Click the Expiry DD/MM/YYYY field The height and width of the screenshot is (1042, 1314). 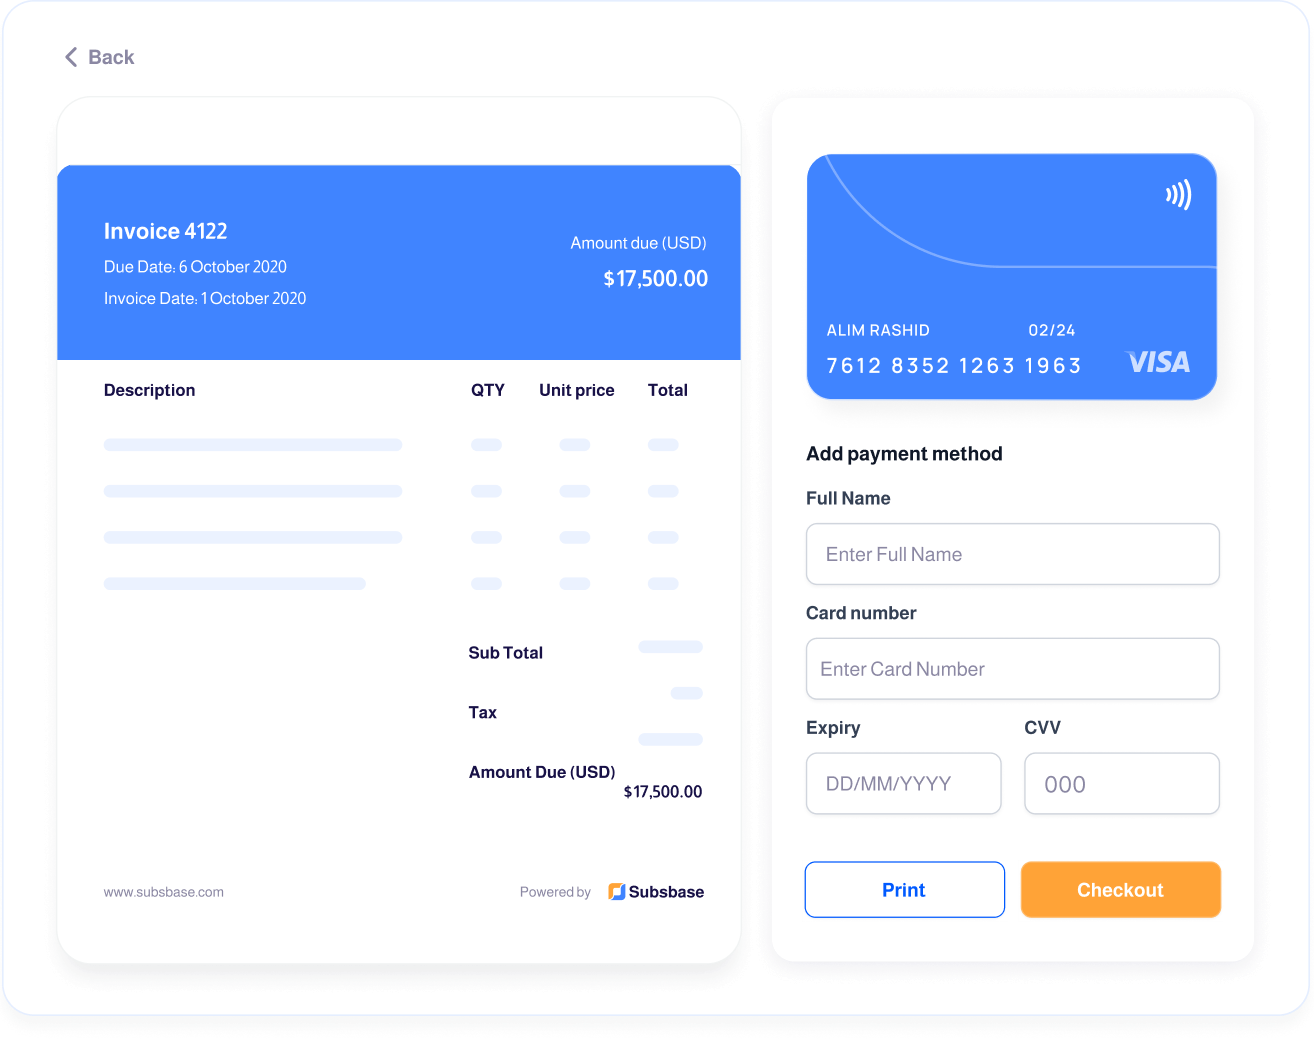903,783
